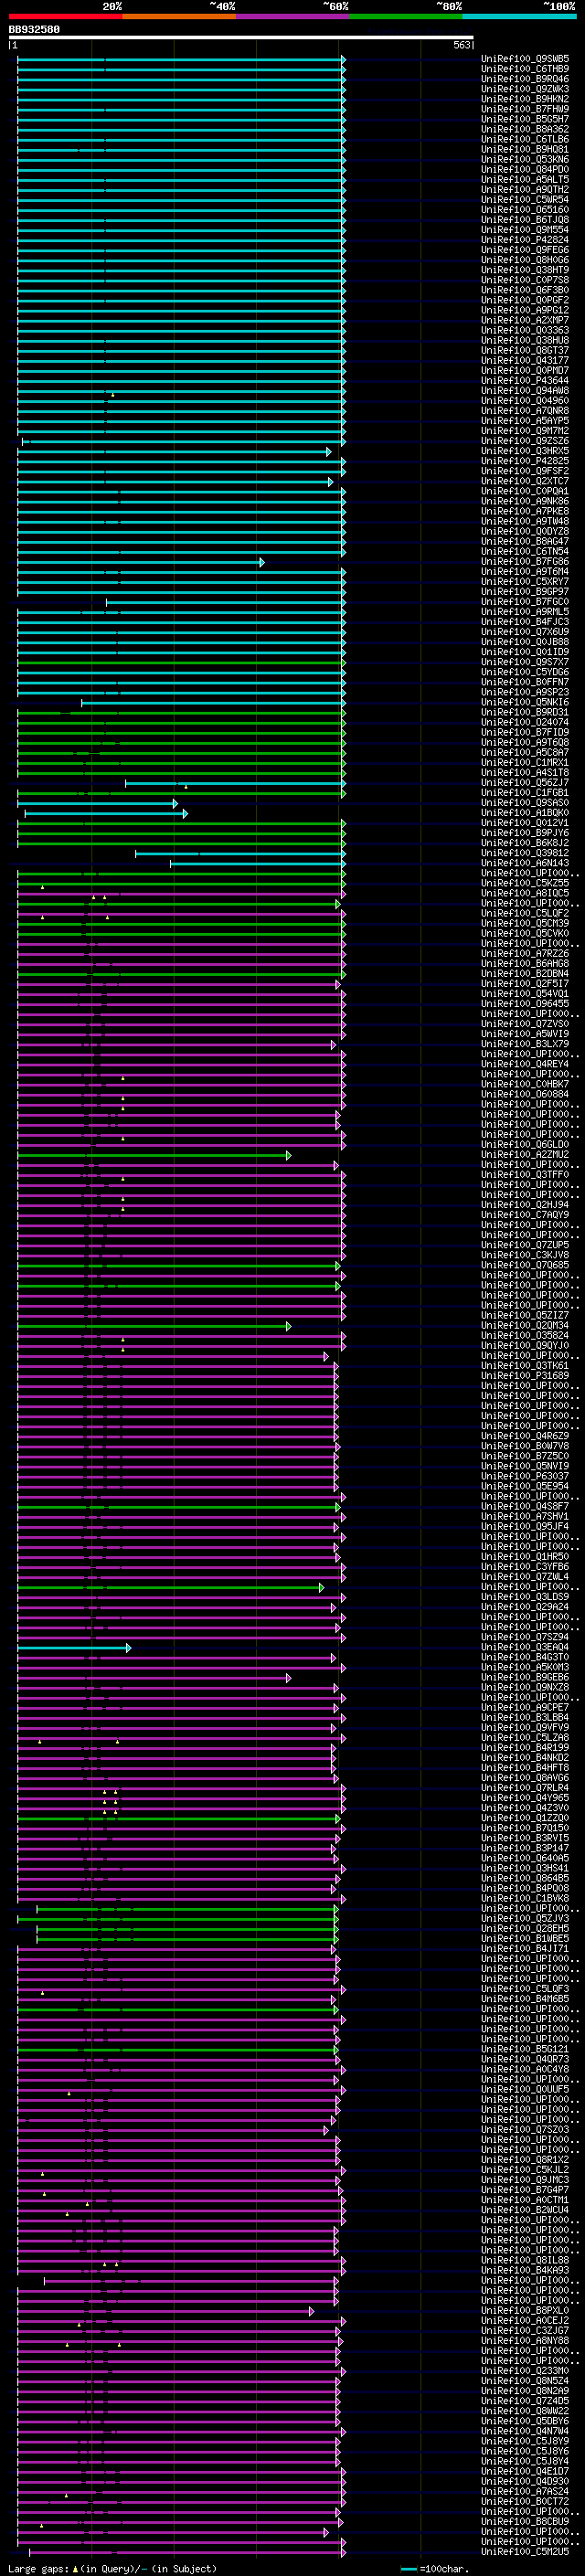Screen dimensions: 585x2576
Task: Click label UniRef100_C0HBK7
Action: coord(525,1084)
